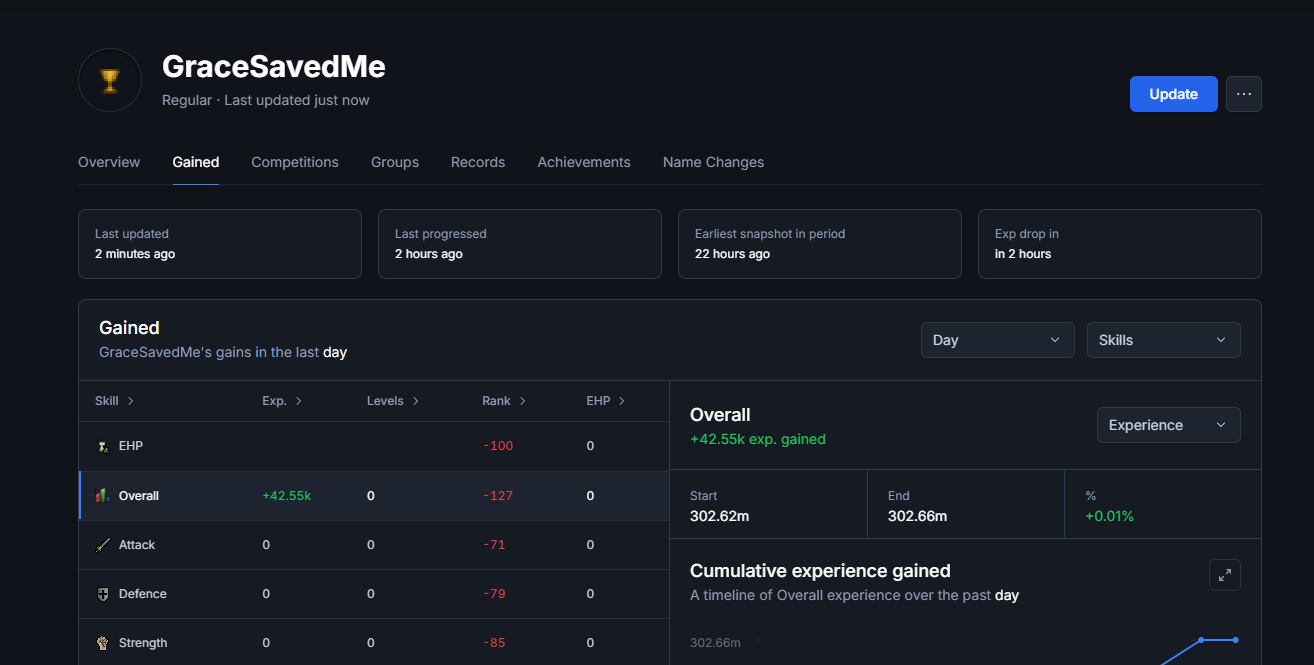Go to the Achievements tab
This screenshot has height=665, width=1314.
click(x=584, y=162)
